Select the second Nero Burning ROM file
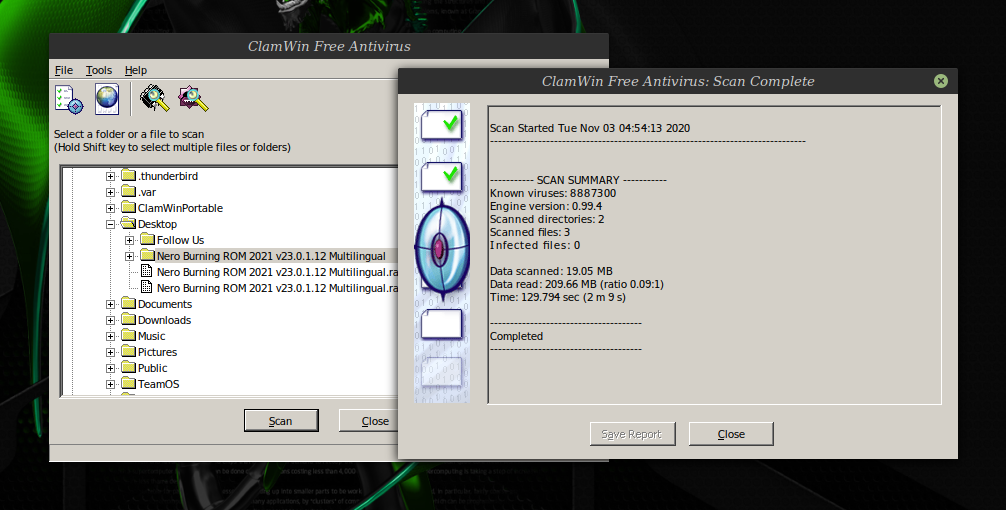Screen dimensions: 1006x510 [x=277, y=288]
